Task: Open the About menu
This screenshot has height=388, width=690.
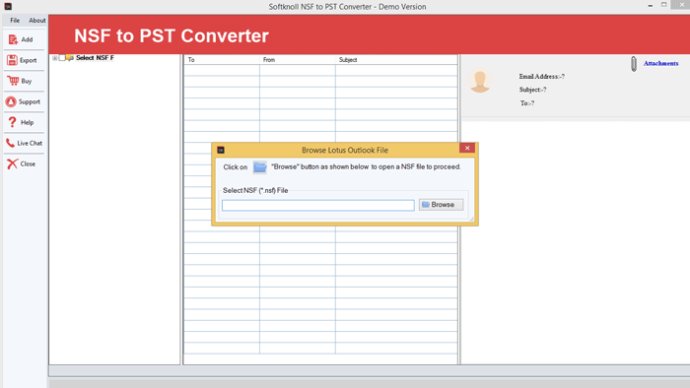Action: tap(37, 20)
